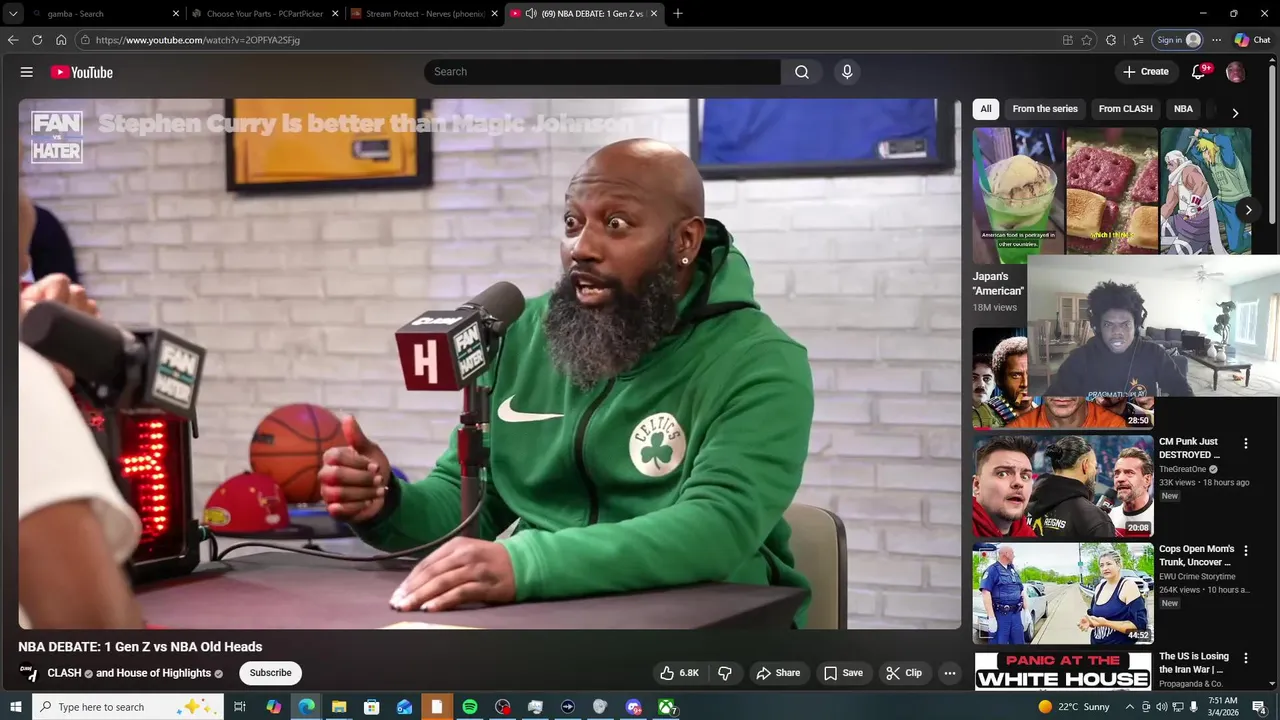Open YouTube notifications bell
1280x720 pixels.
(x=1199, y=72)
